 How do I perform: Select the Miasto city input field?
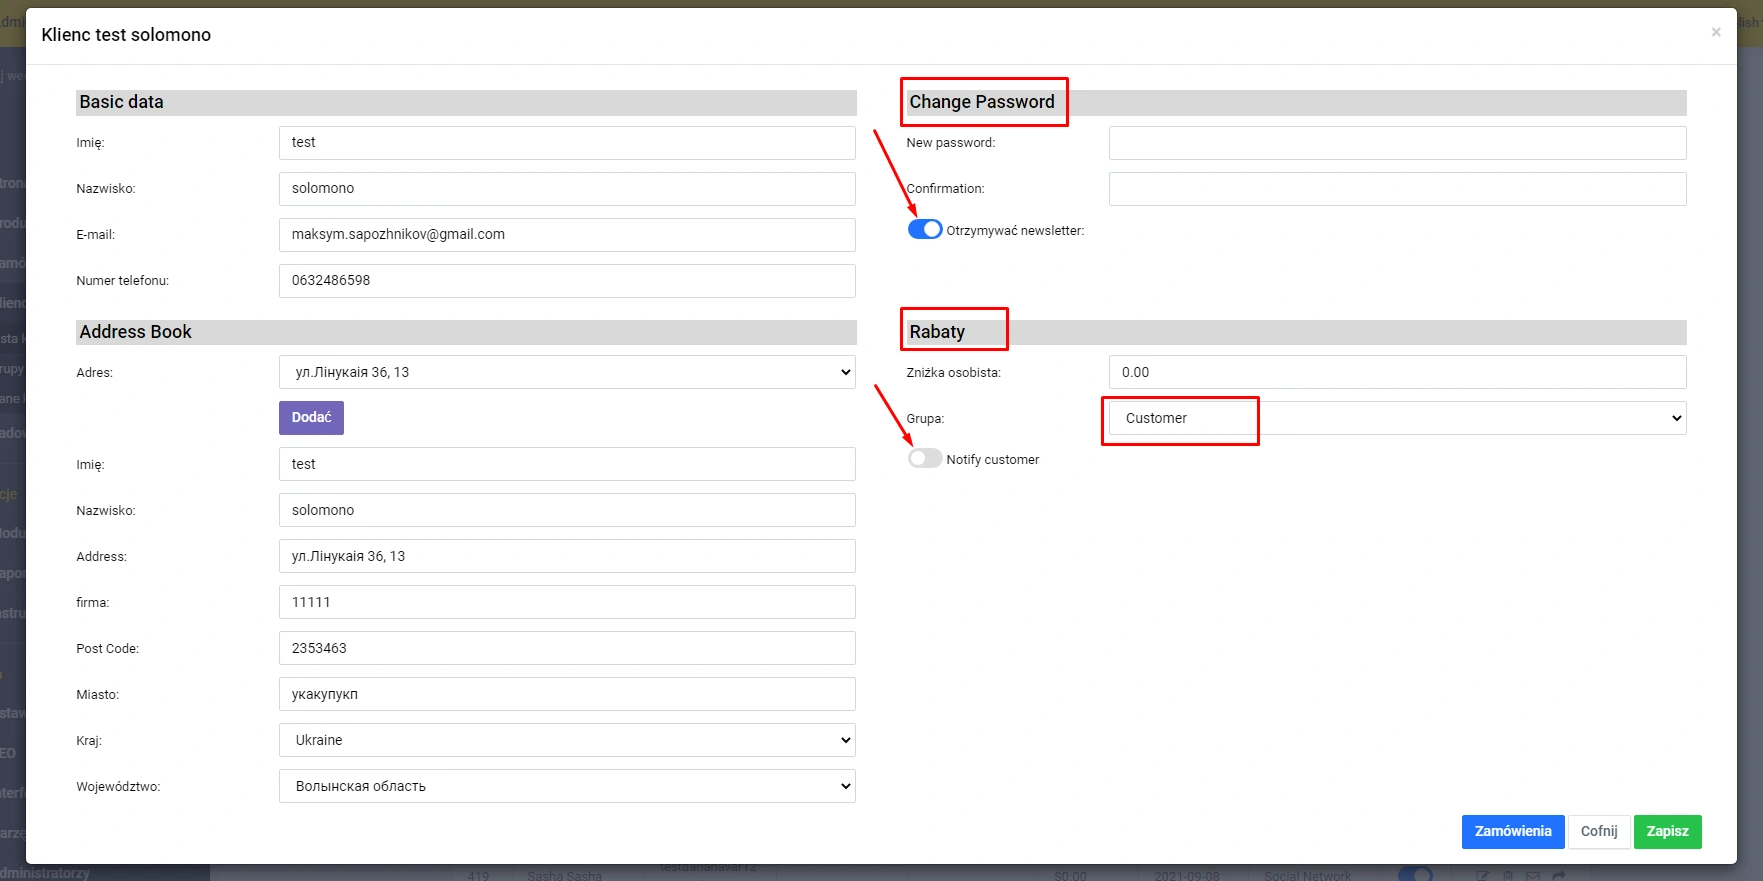[567, 694]
